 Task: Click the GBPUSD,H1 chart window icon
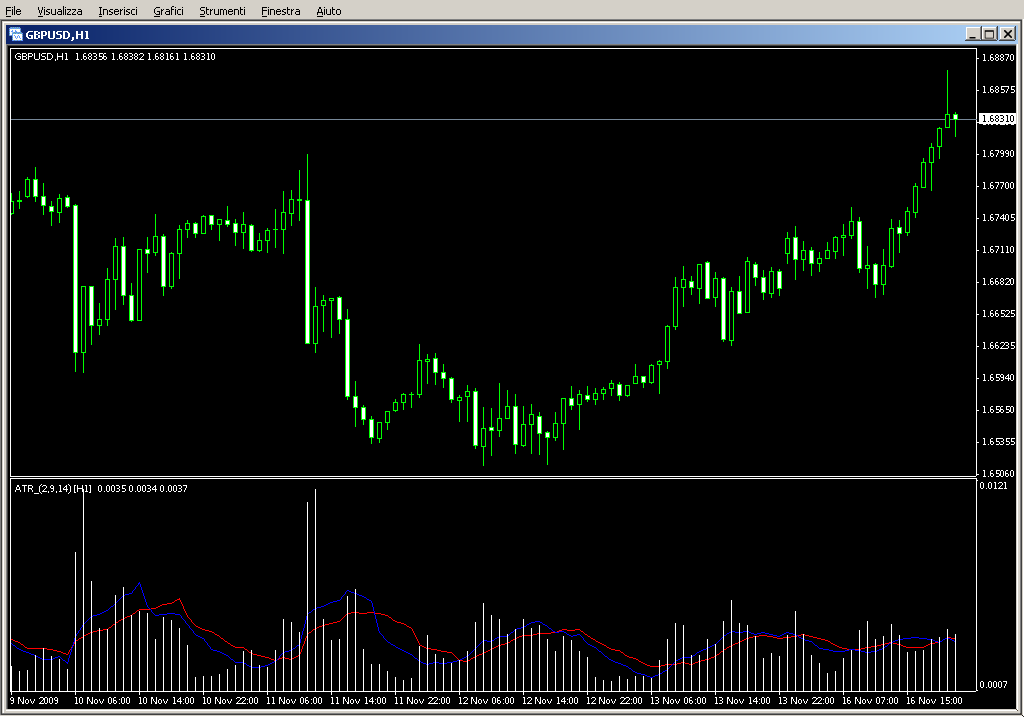click(x=16, y=35)
